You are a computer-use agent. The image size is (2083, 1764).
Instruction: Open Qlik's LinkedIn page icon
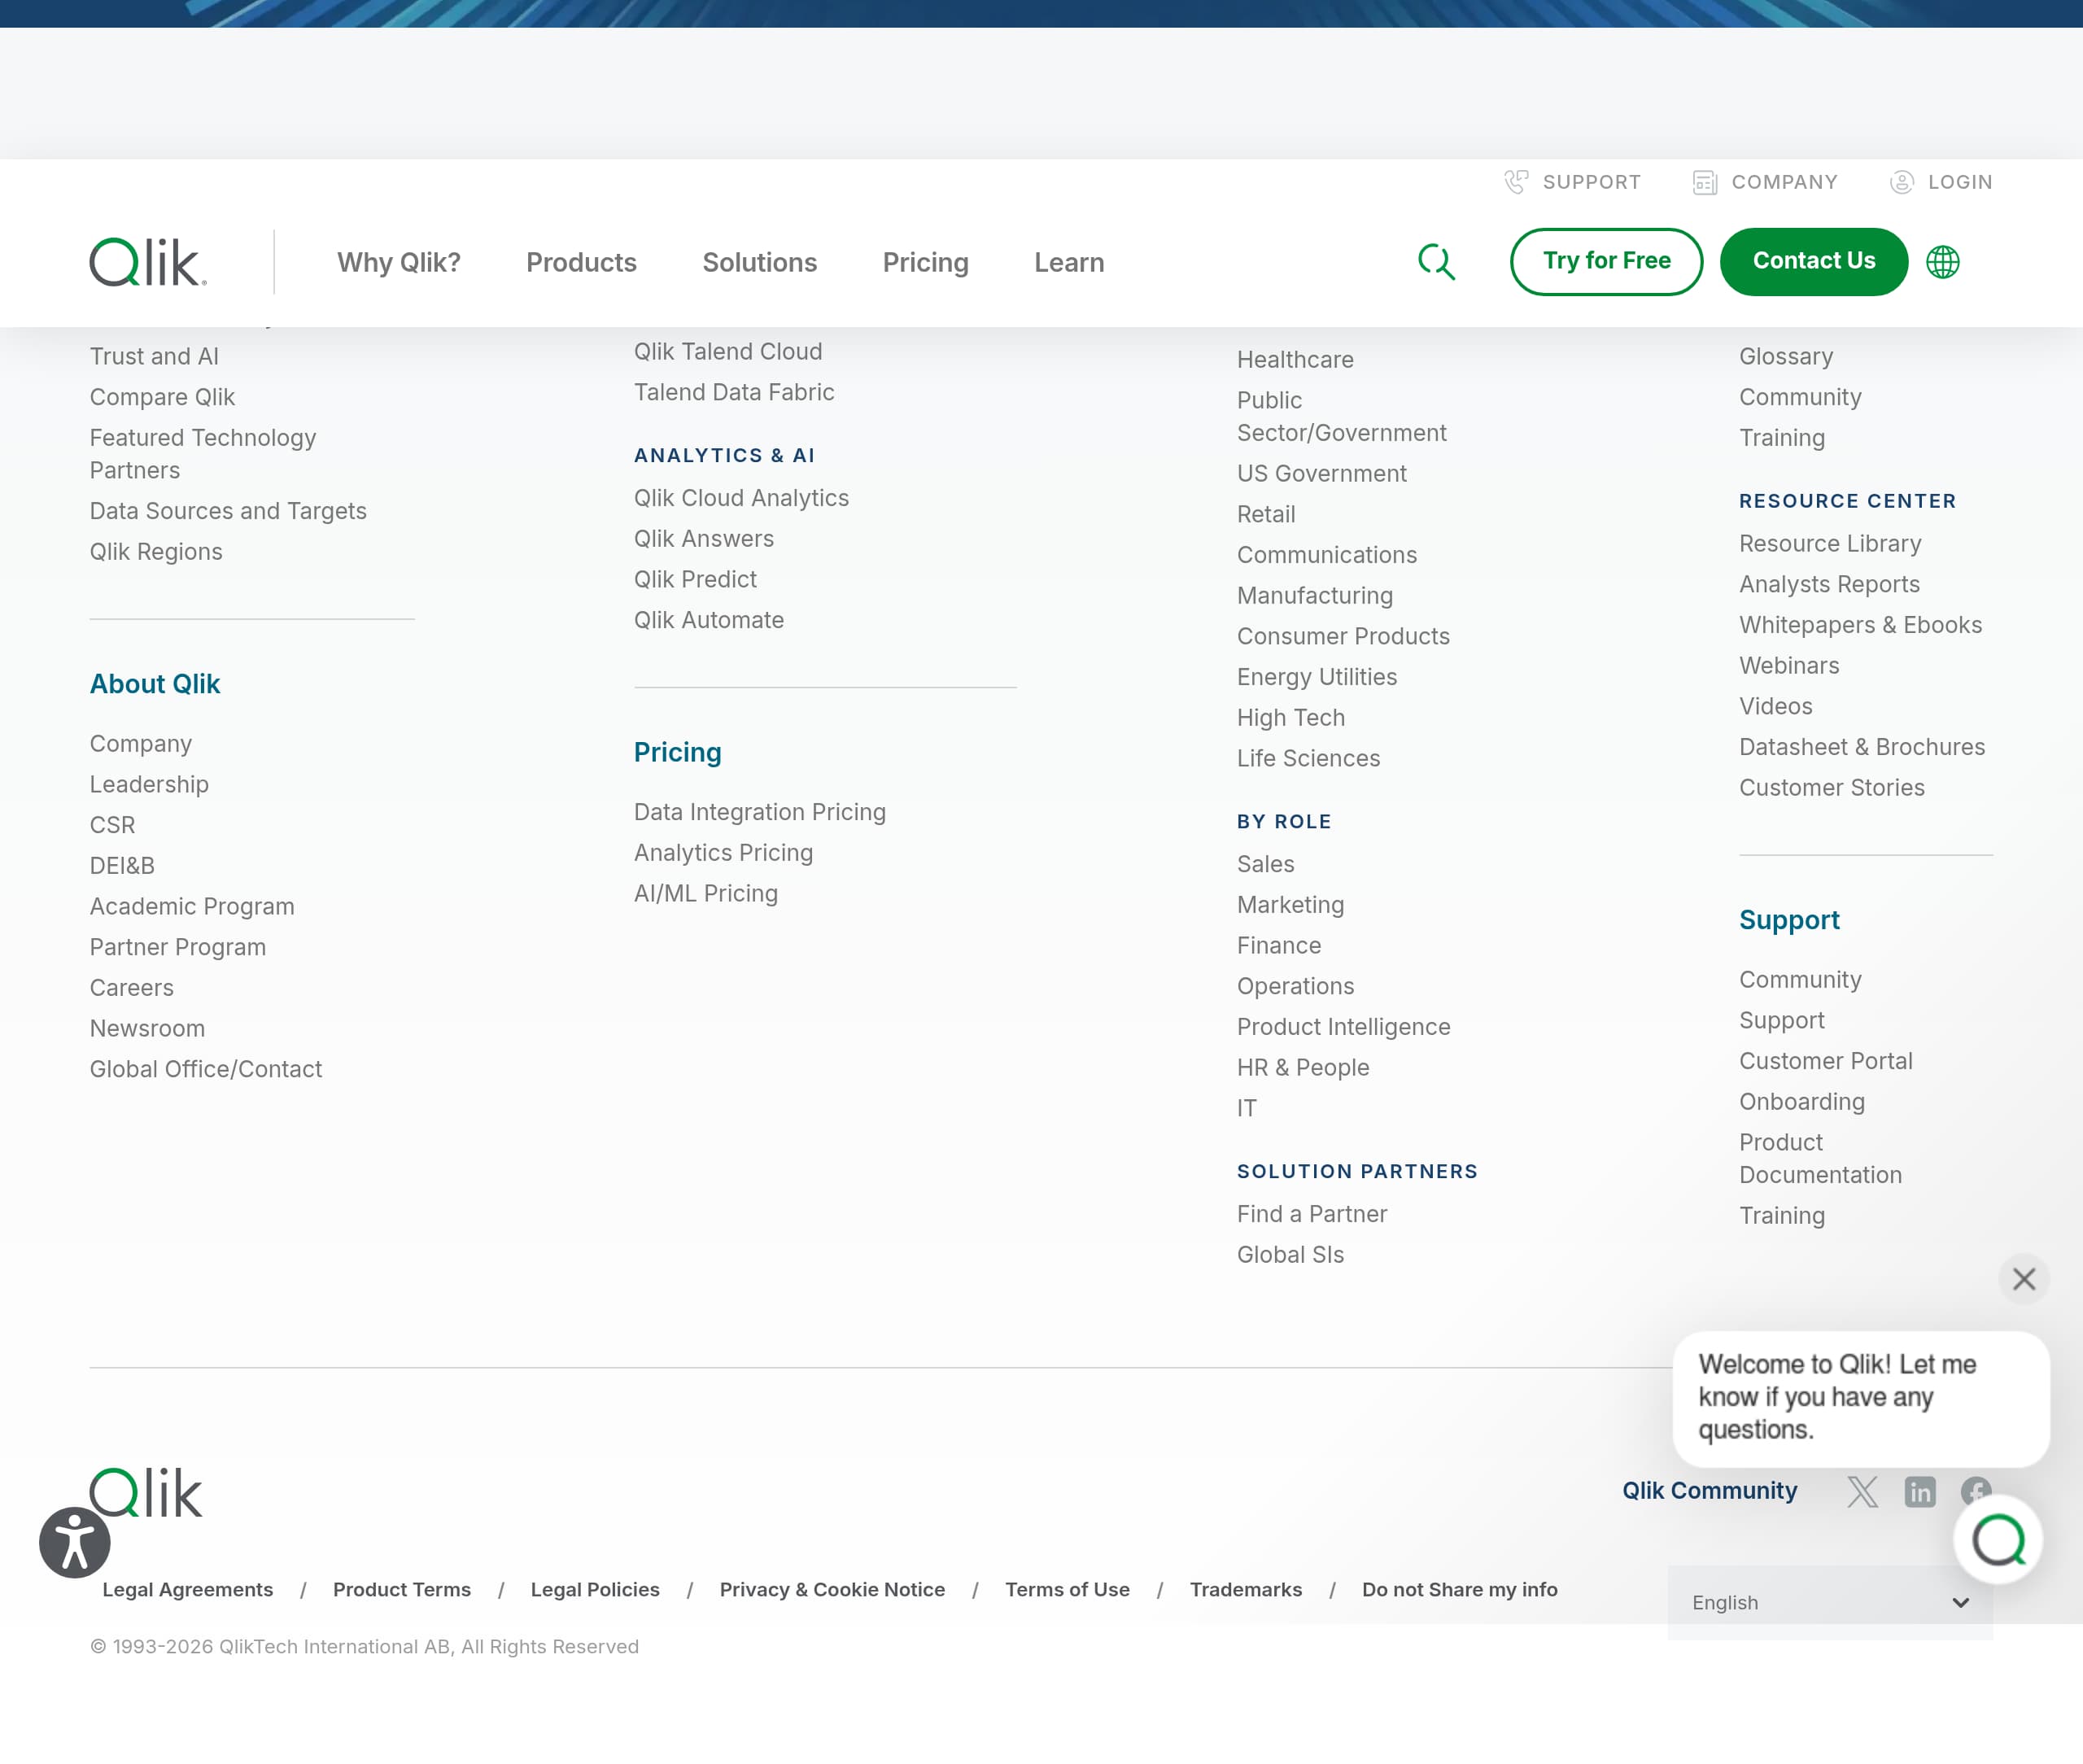coord(1919,1491)
